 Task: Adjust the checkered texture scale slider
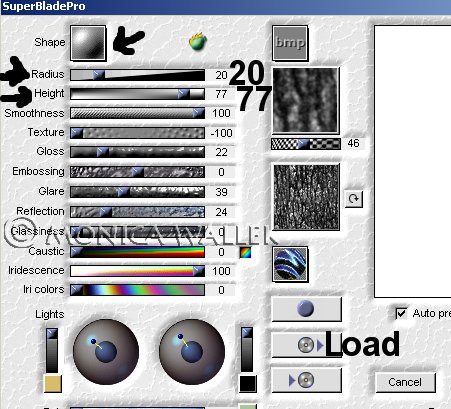coord(306,144)
